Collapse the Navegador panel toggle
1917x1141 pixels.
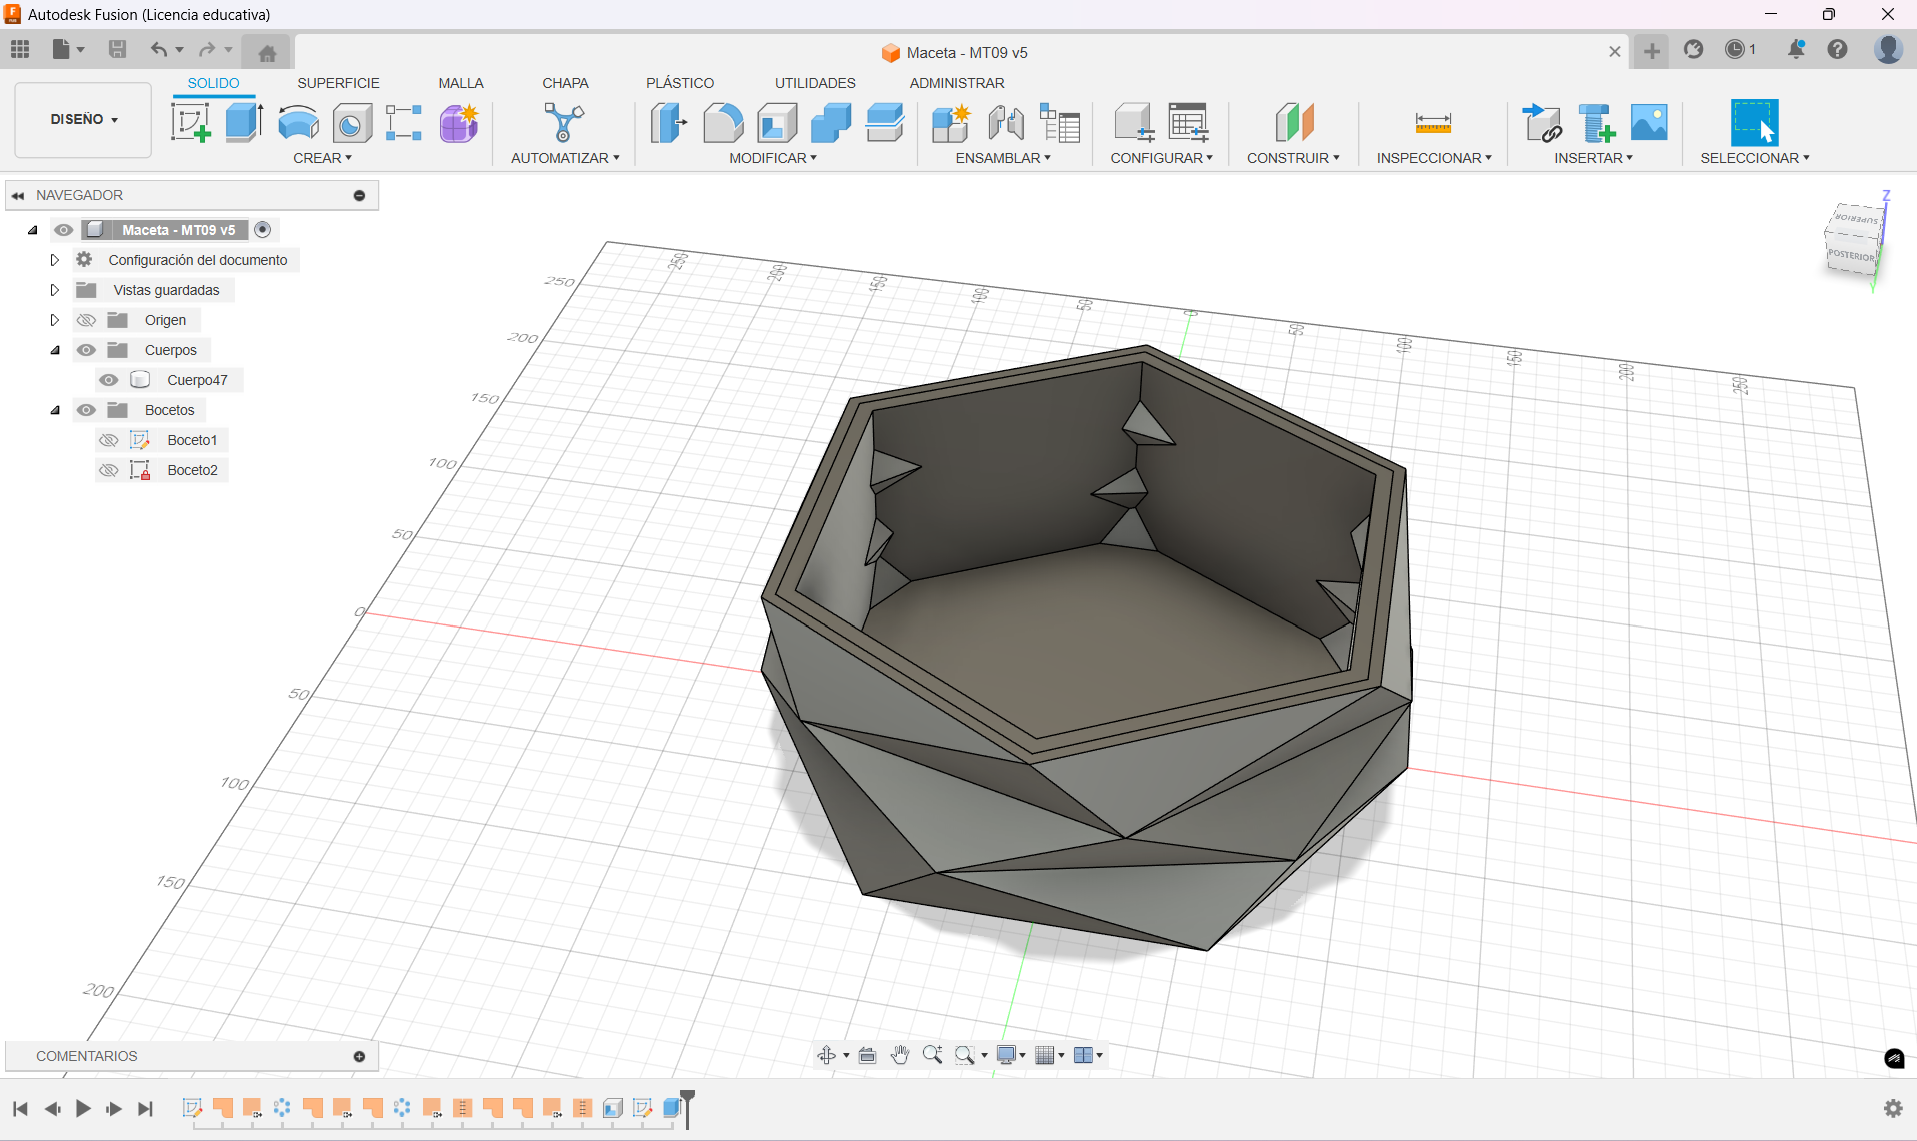pyautogui.click(x=18, y=195)
